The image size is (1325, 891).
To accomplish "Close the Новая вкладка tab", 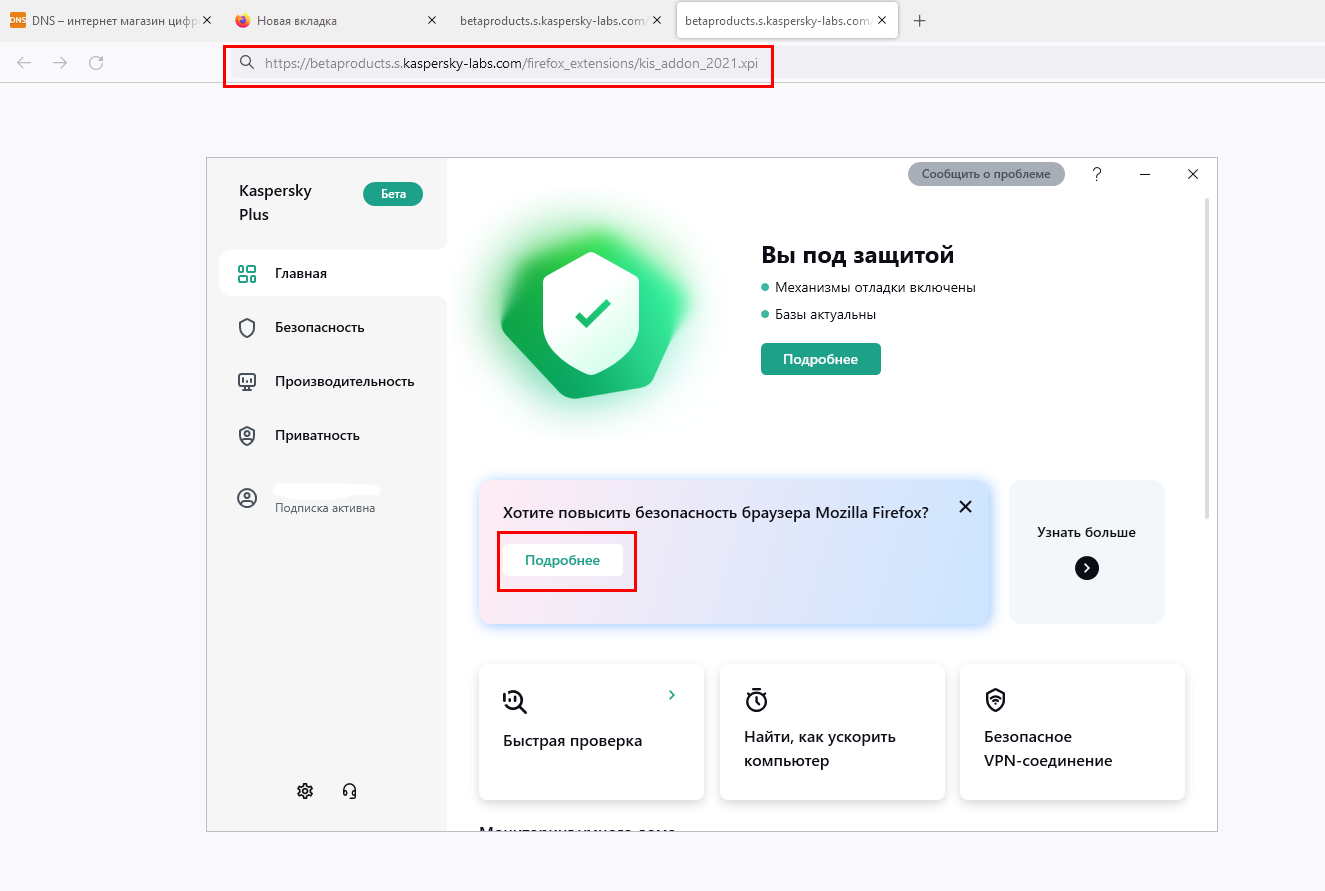I will point(432,20).
